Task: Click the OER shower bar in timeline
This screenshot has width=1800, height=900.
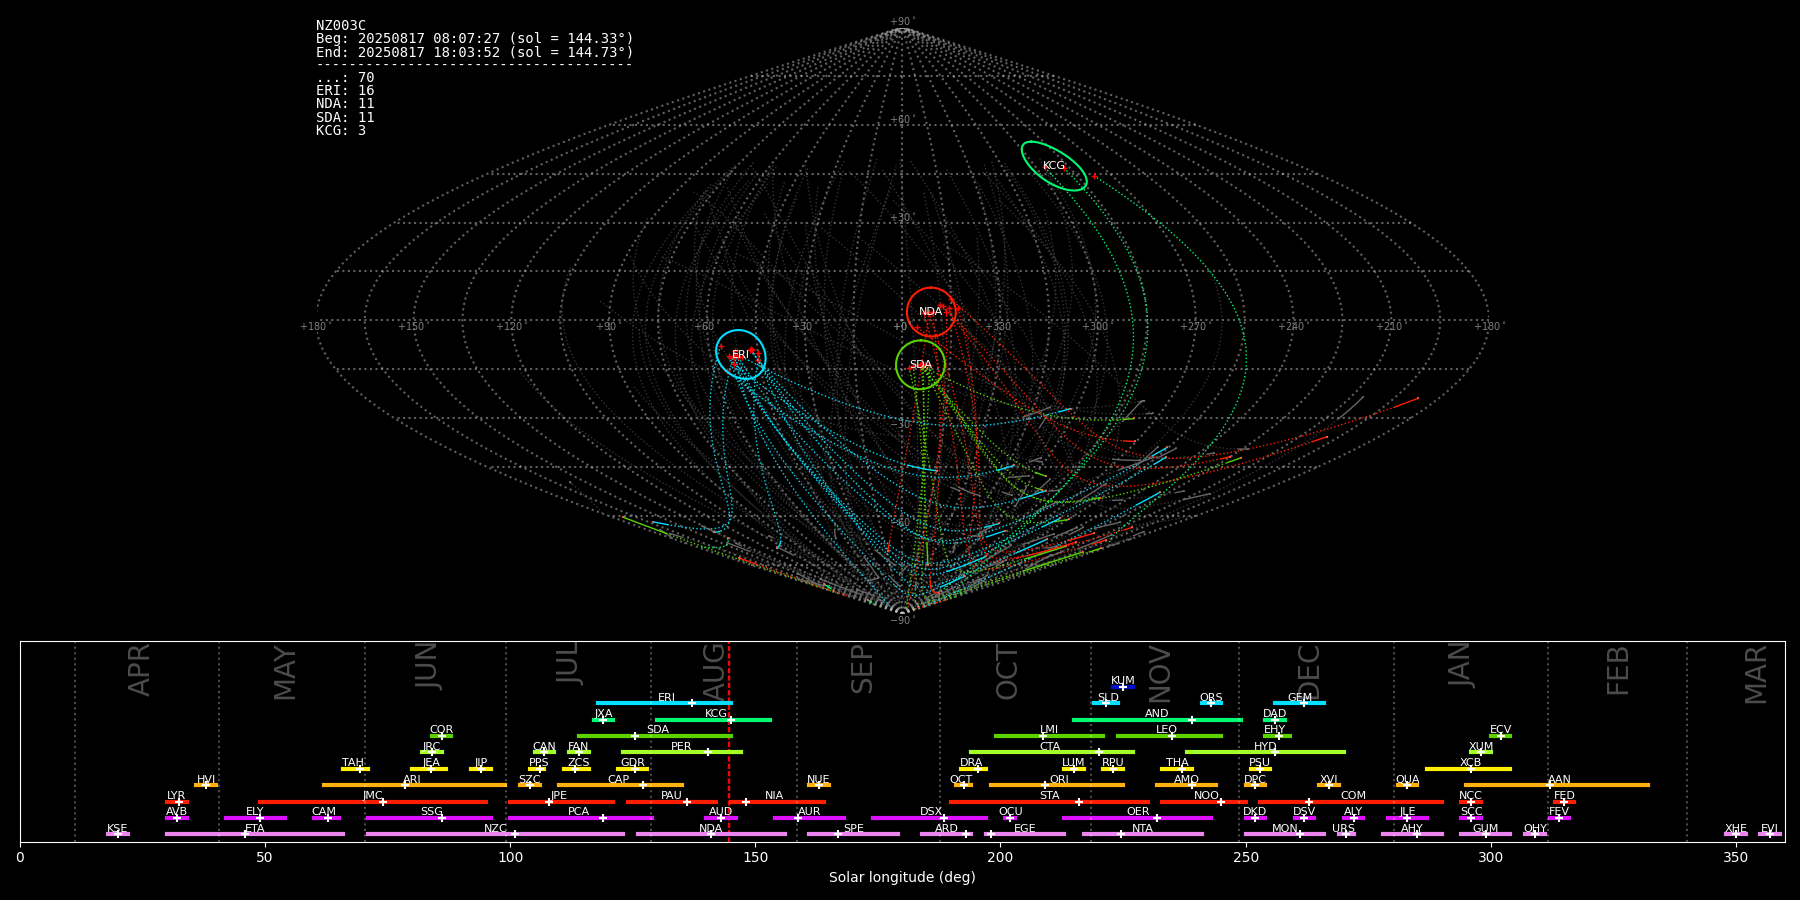Action: coord(1137,818)
